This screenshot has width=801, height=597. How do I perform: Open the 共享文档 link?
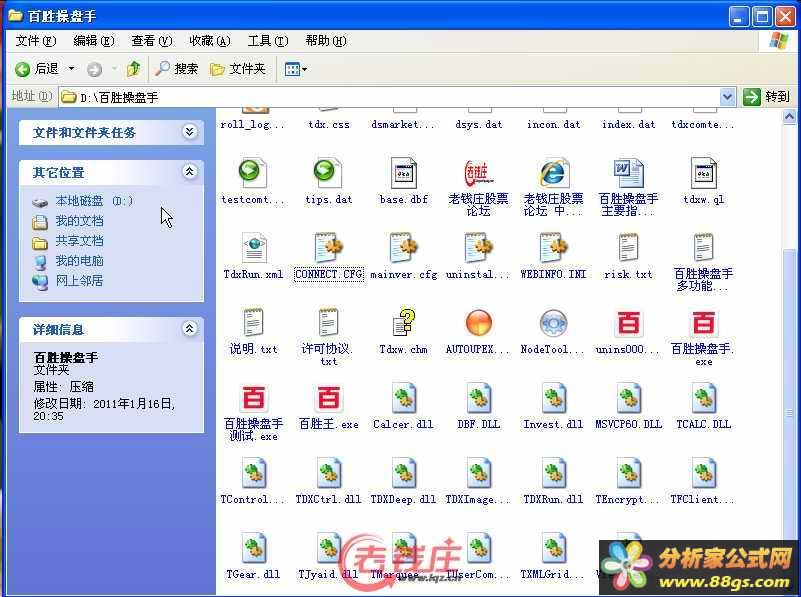tap(79, 241)
